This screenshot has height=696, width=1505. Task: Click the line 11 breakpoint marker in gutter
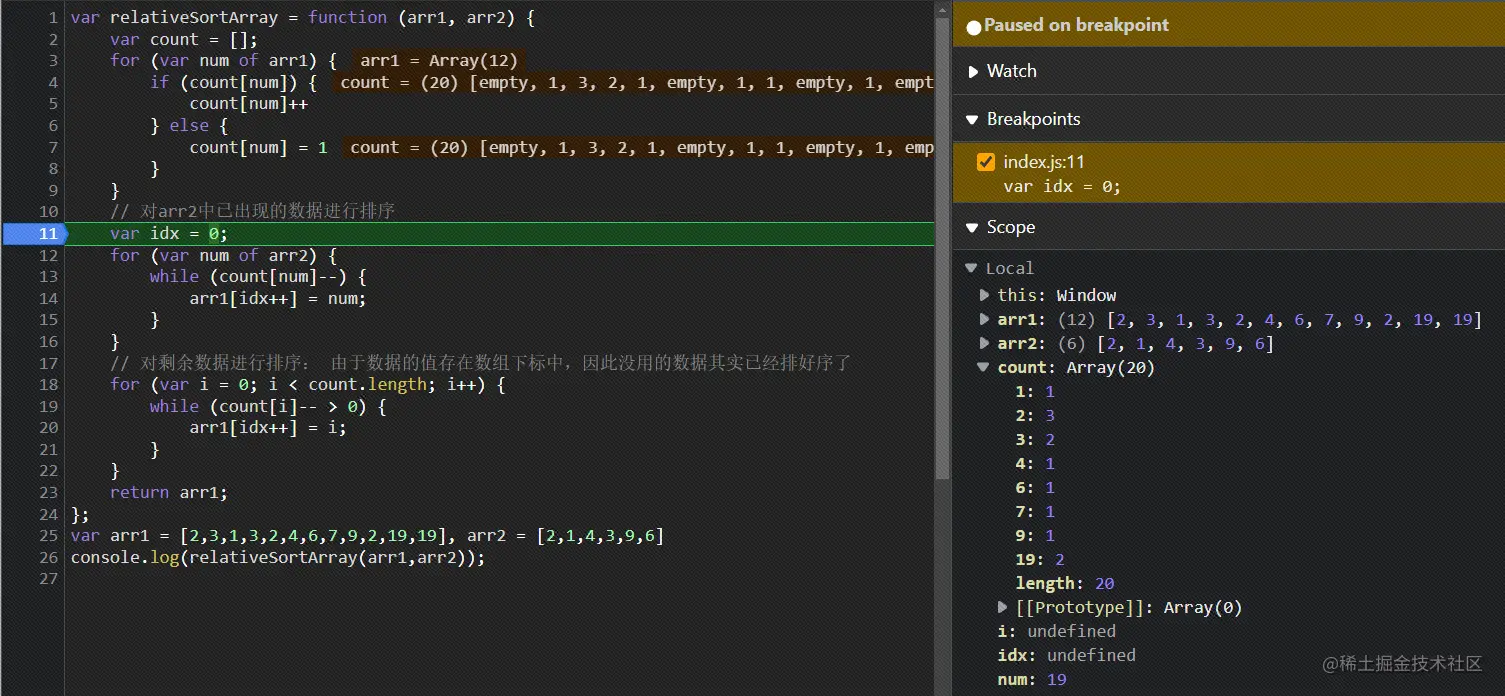[x=34, y=234]
